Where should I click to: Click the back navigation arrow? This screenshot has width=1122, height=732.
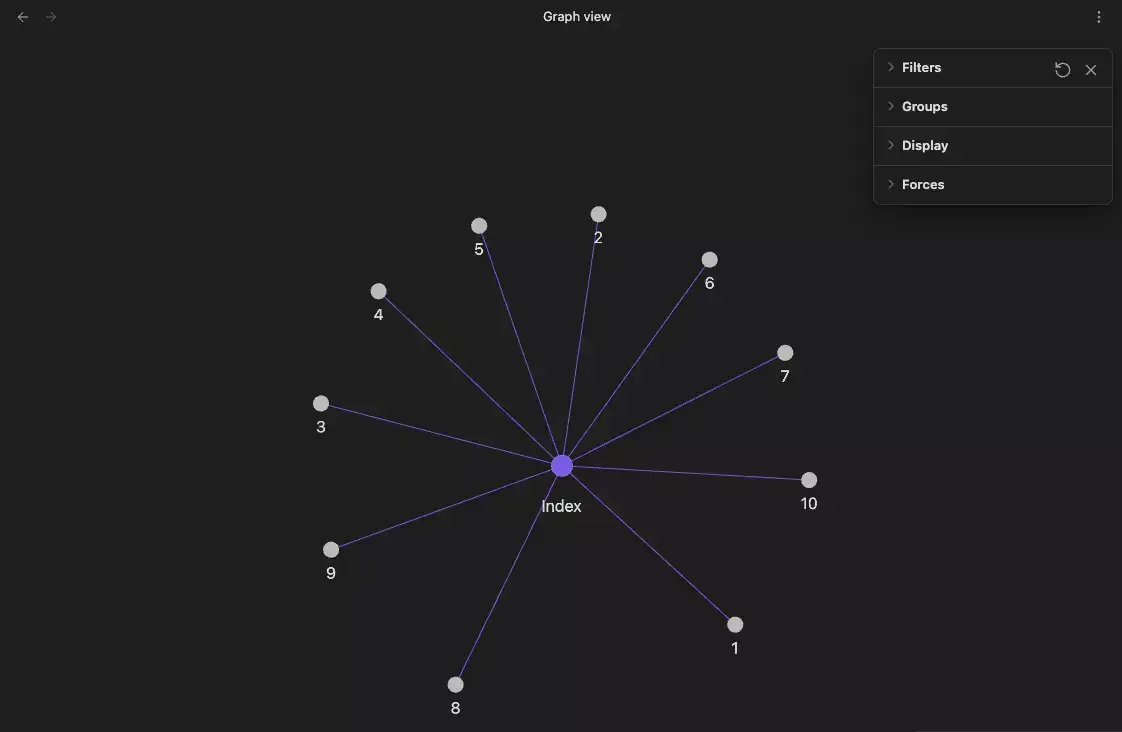click(x=22, y=16)
